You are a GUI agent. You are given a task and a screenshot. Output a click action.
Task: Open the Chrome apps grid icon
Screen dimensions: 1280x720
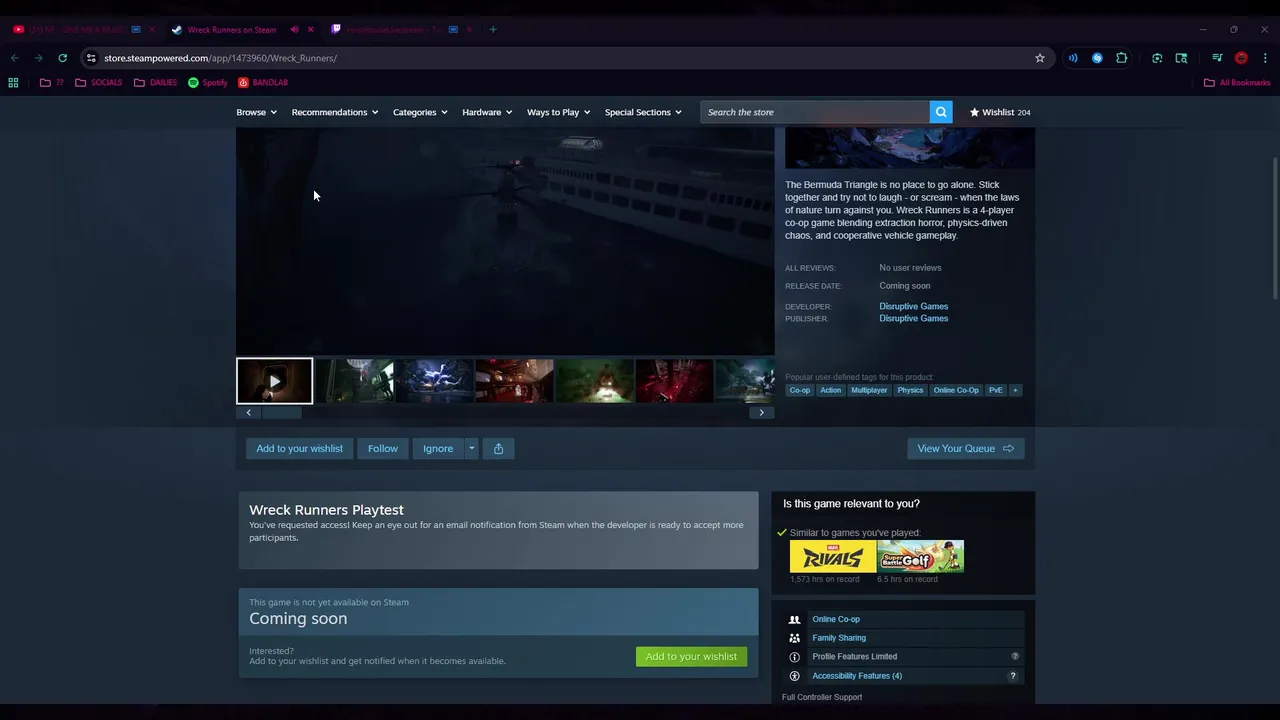point(14,82)
